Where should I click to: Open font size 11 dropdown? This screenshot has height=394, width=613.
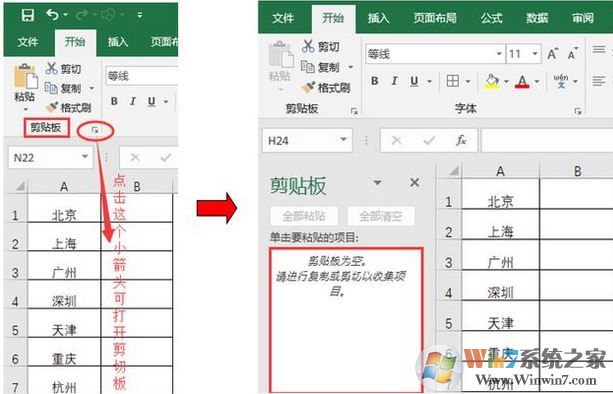[x=535, y=54]
